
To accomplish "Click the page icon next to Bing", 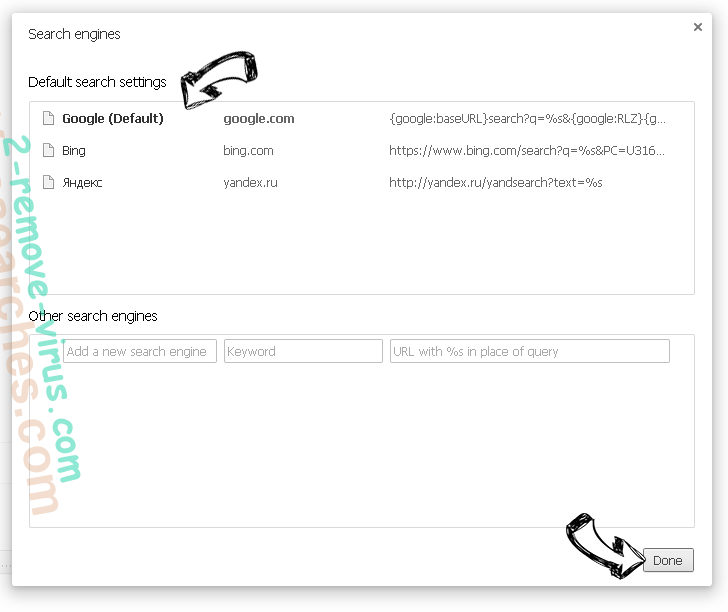I will [47, 151].
